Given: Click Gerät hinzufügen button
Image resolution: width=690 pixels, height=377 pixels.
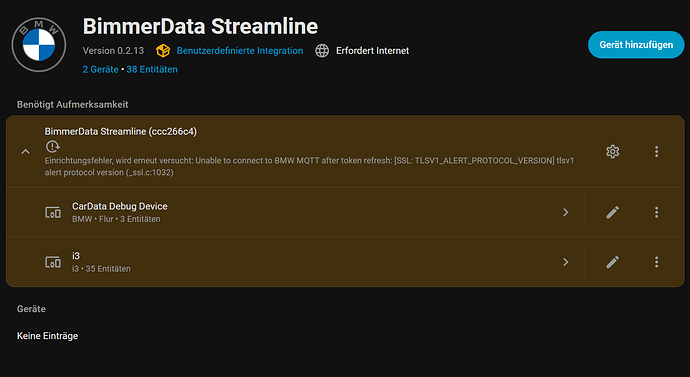Looking at the screenshot, I should coord(636,45).
